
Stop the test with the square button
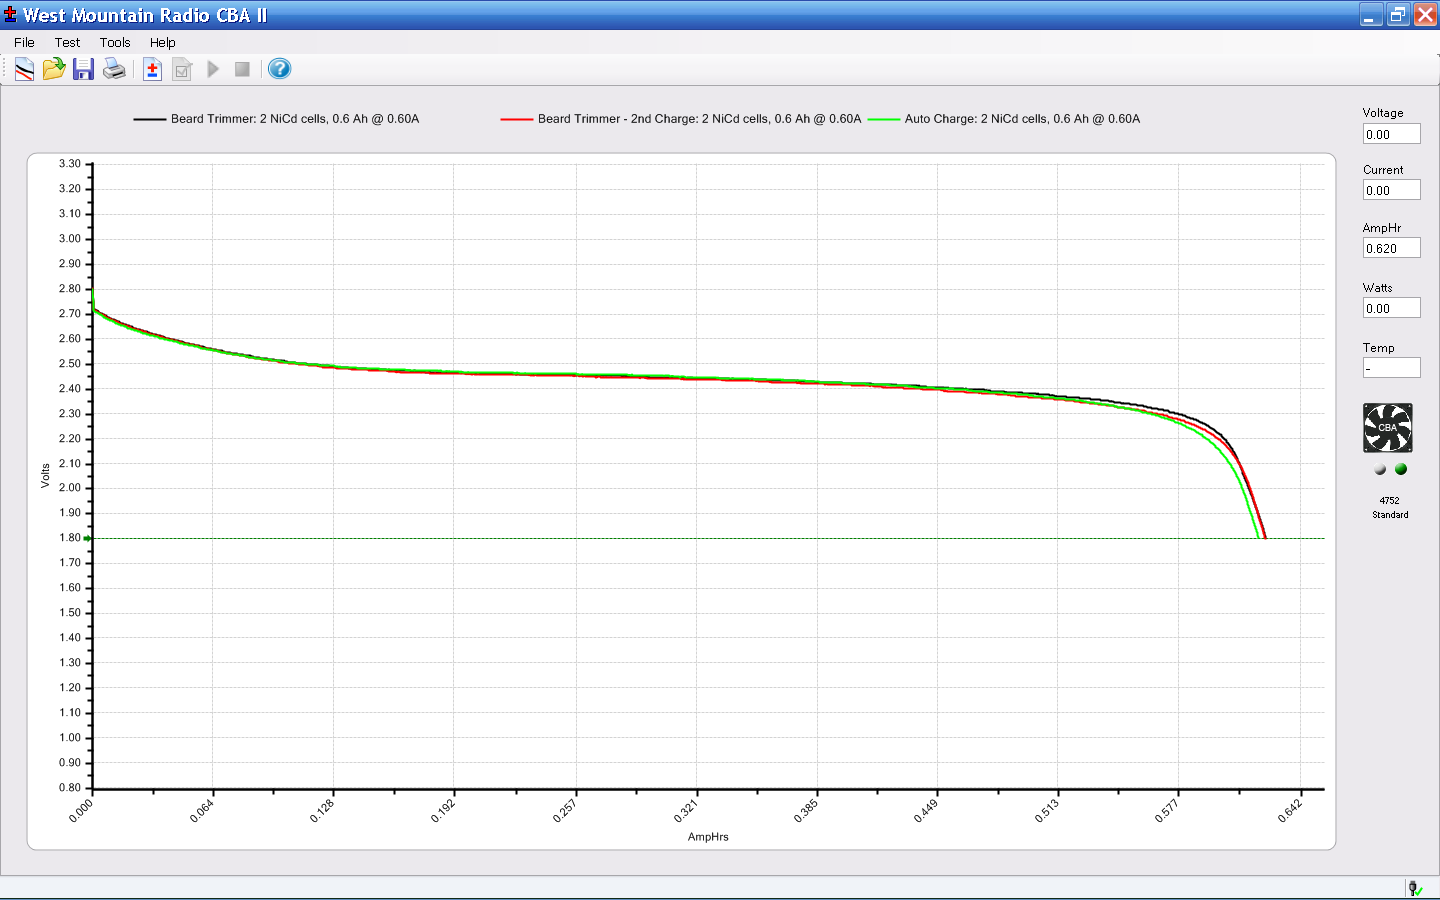tap(242, 69)
